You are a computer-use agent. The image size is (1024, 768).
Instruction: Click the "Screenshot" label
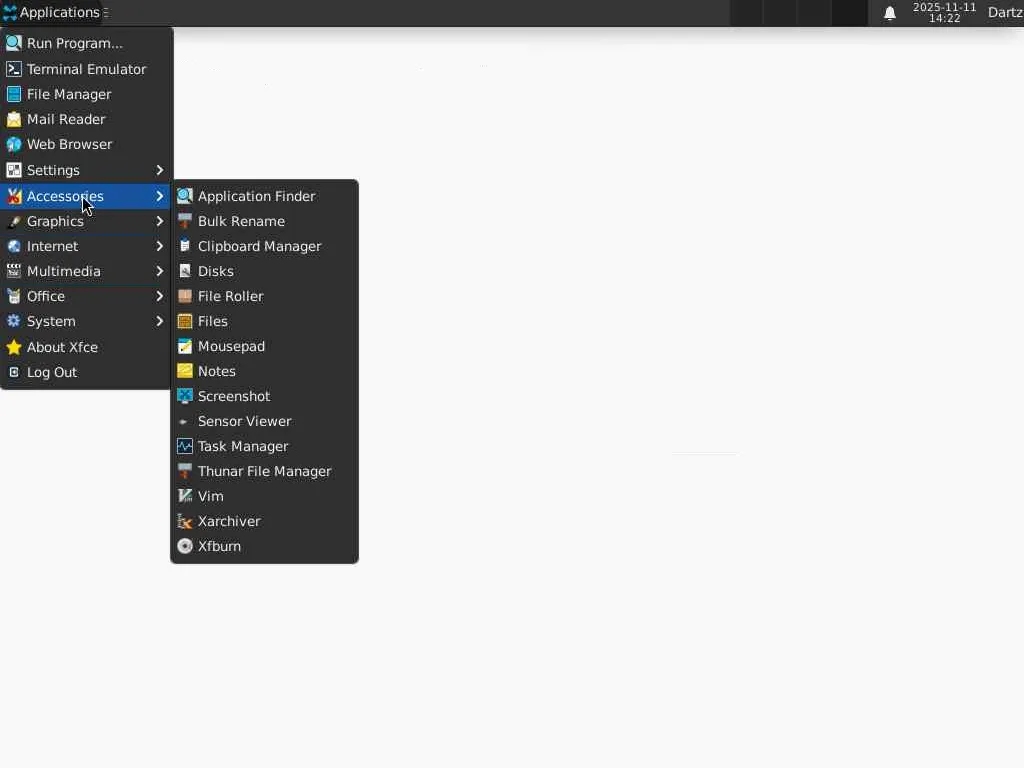pos(234,396)
